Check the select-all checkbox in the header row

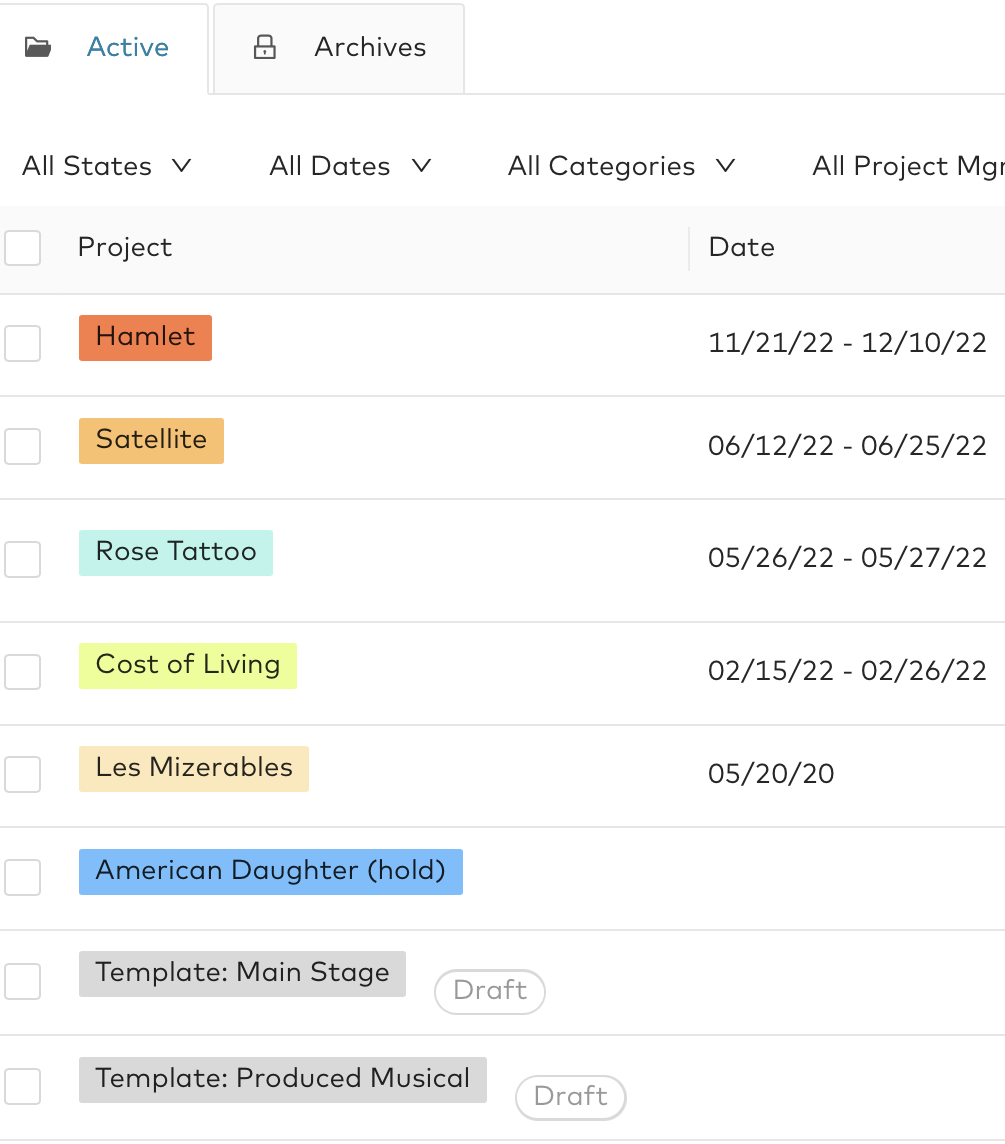[22, 248]
